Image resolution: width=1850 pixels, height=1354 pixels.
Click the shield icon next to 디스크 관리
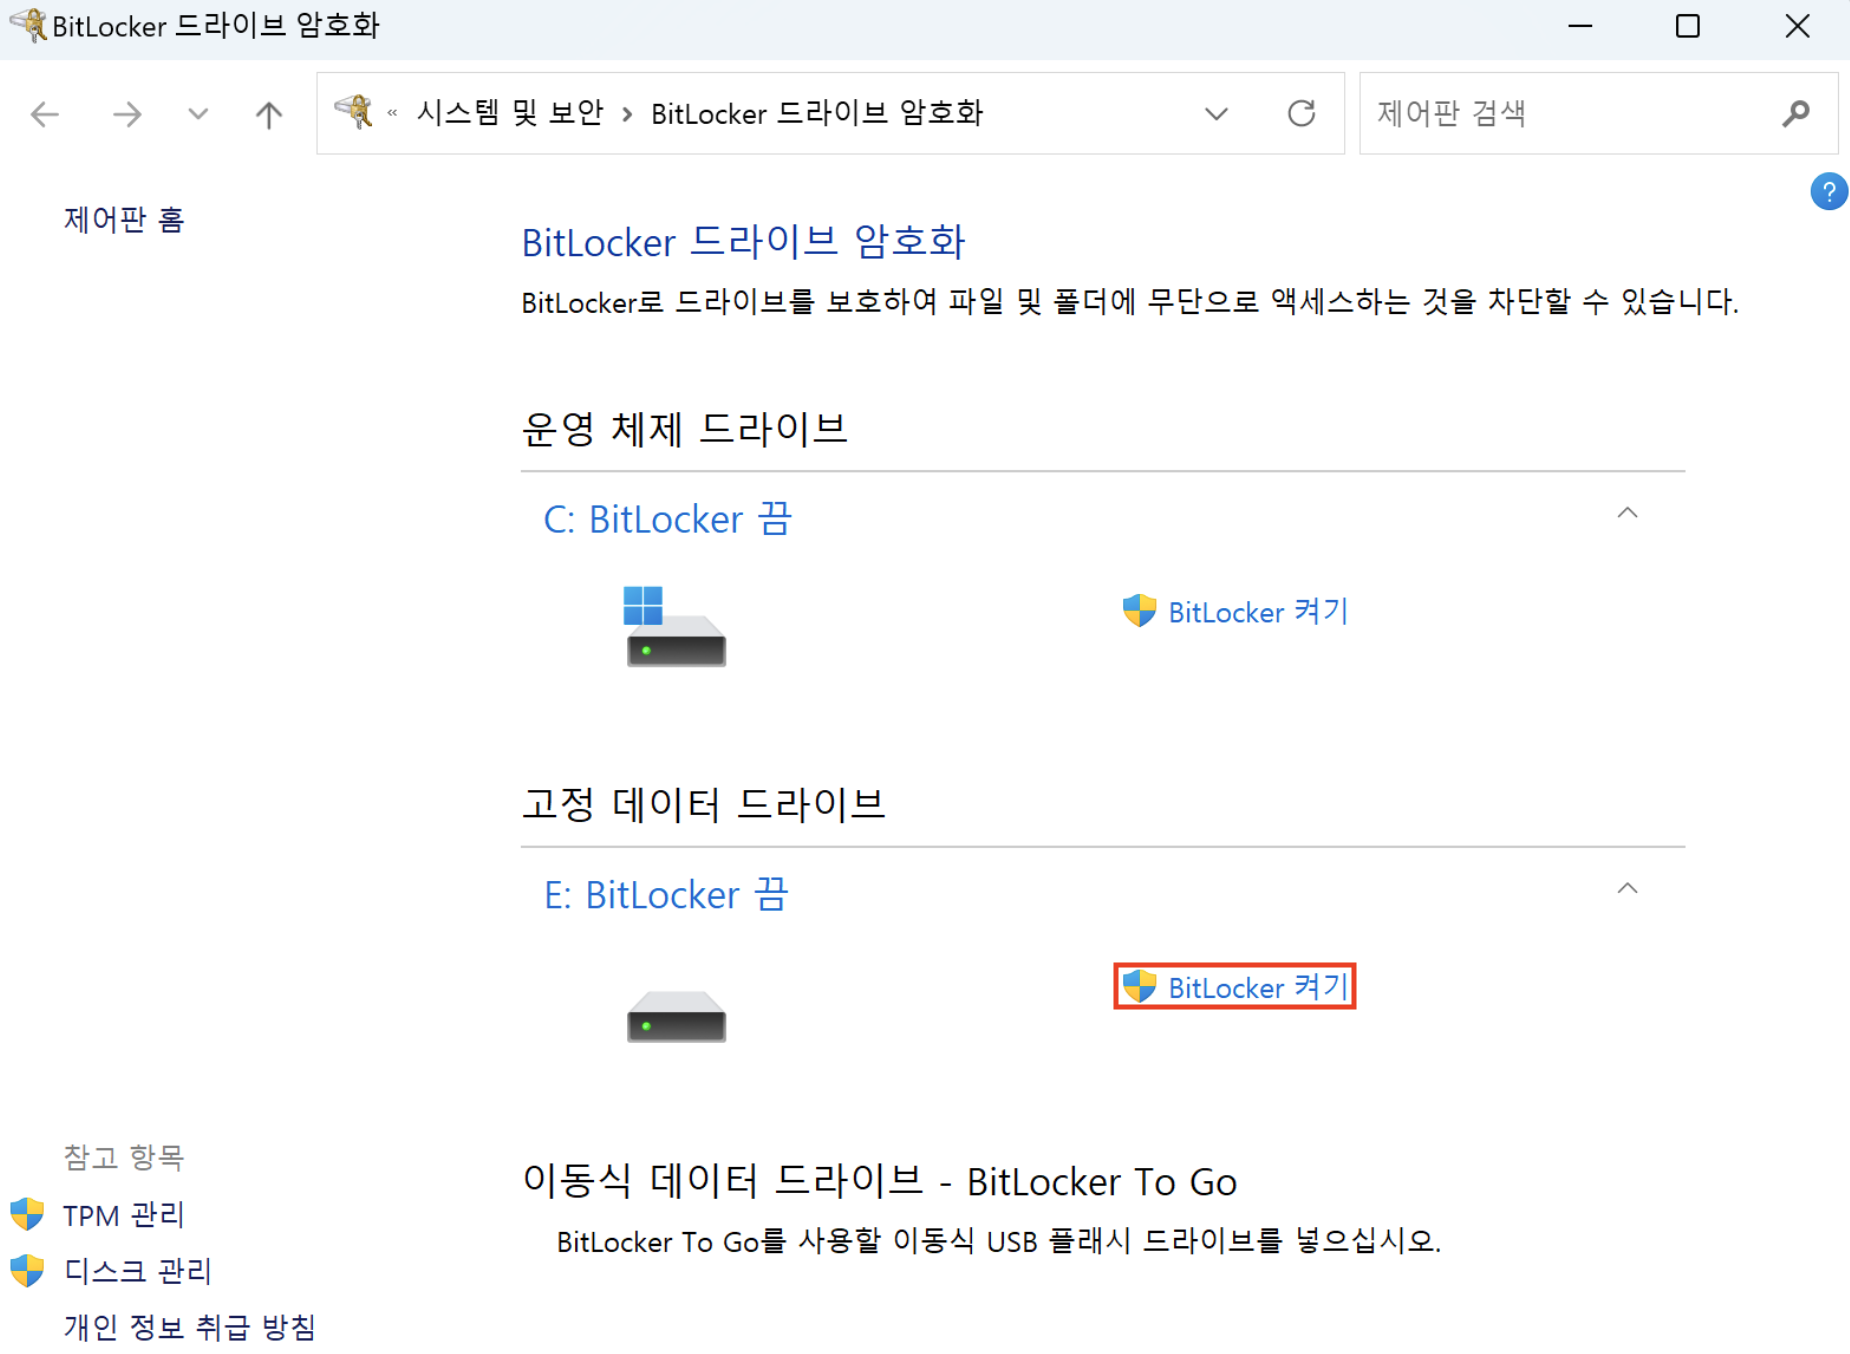coord(27,1270)
